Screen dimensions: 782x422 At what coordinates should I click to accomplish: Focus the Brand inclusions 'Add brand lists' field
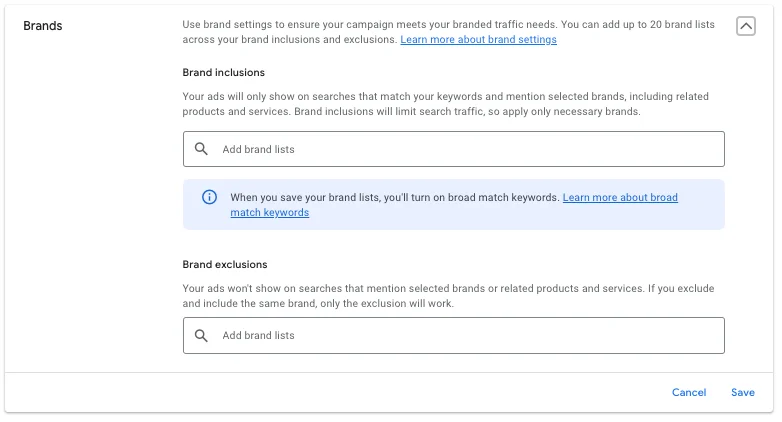click(x=460, y=149)
